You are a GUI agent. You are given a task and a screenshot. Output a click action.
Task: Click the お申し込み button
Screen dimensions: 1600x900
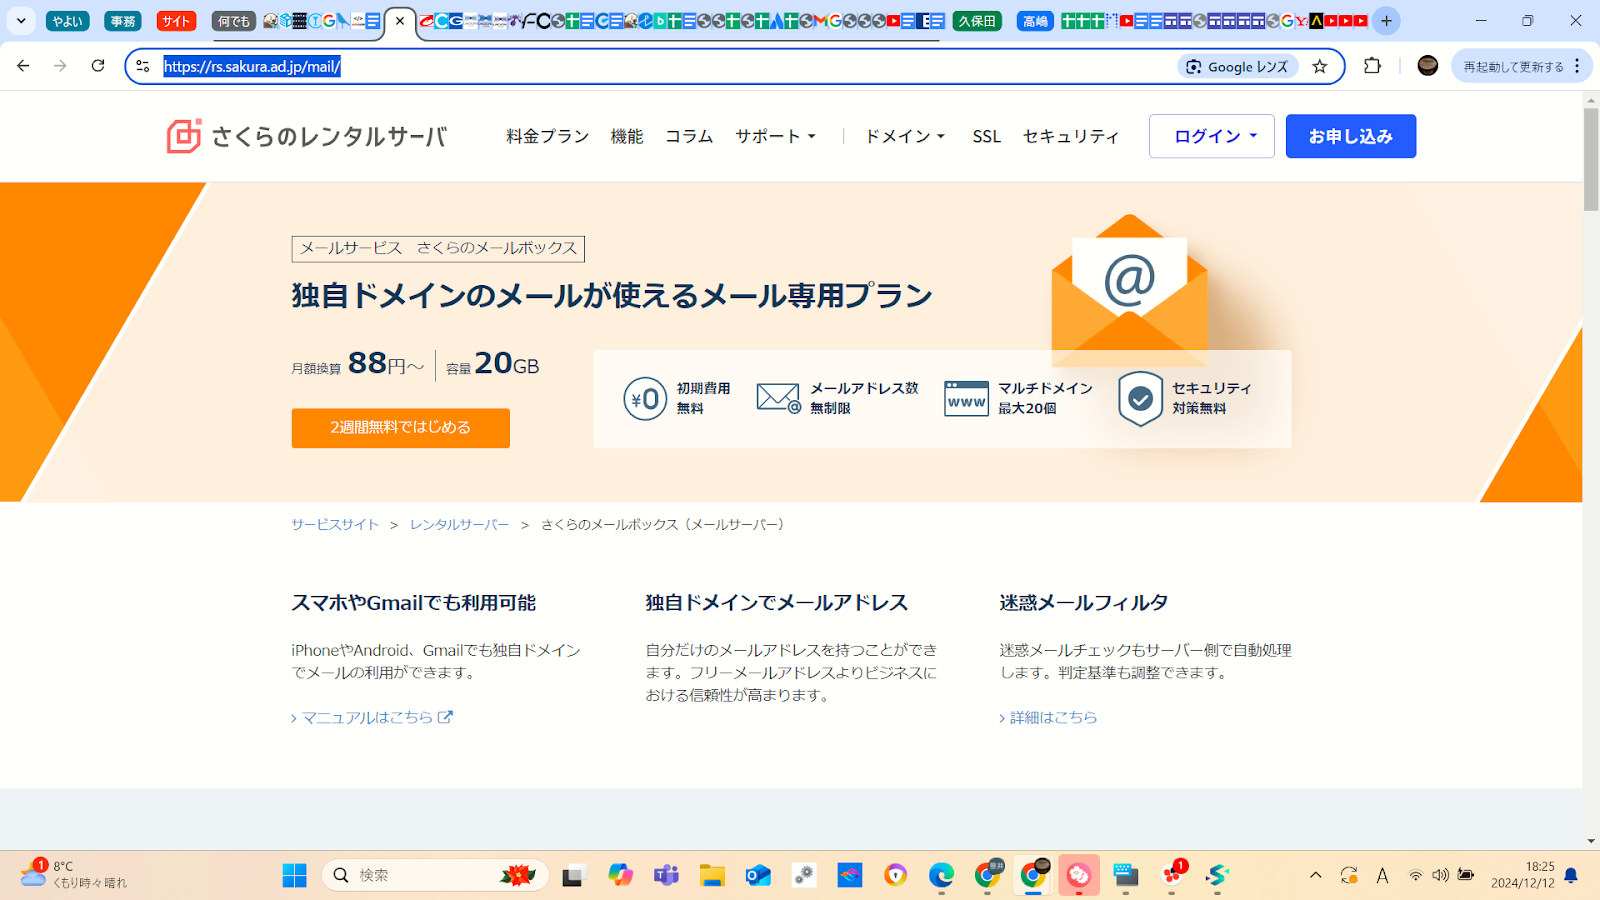tap(1351, 136)
